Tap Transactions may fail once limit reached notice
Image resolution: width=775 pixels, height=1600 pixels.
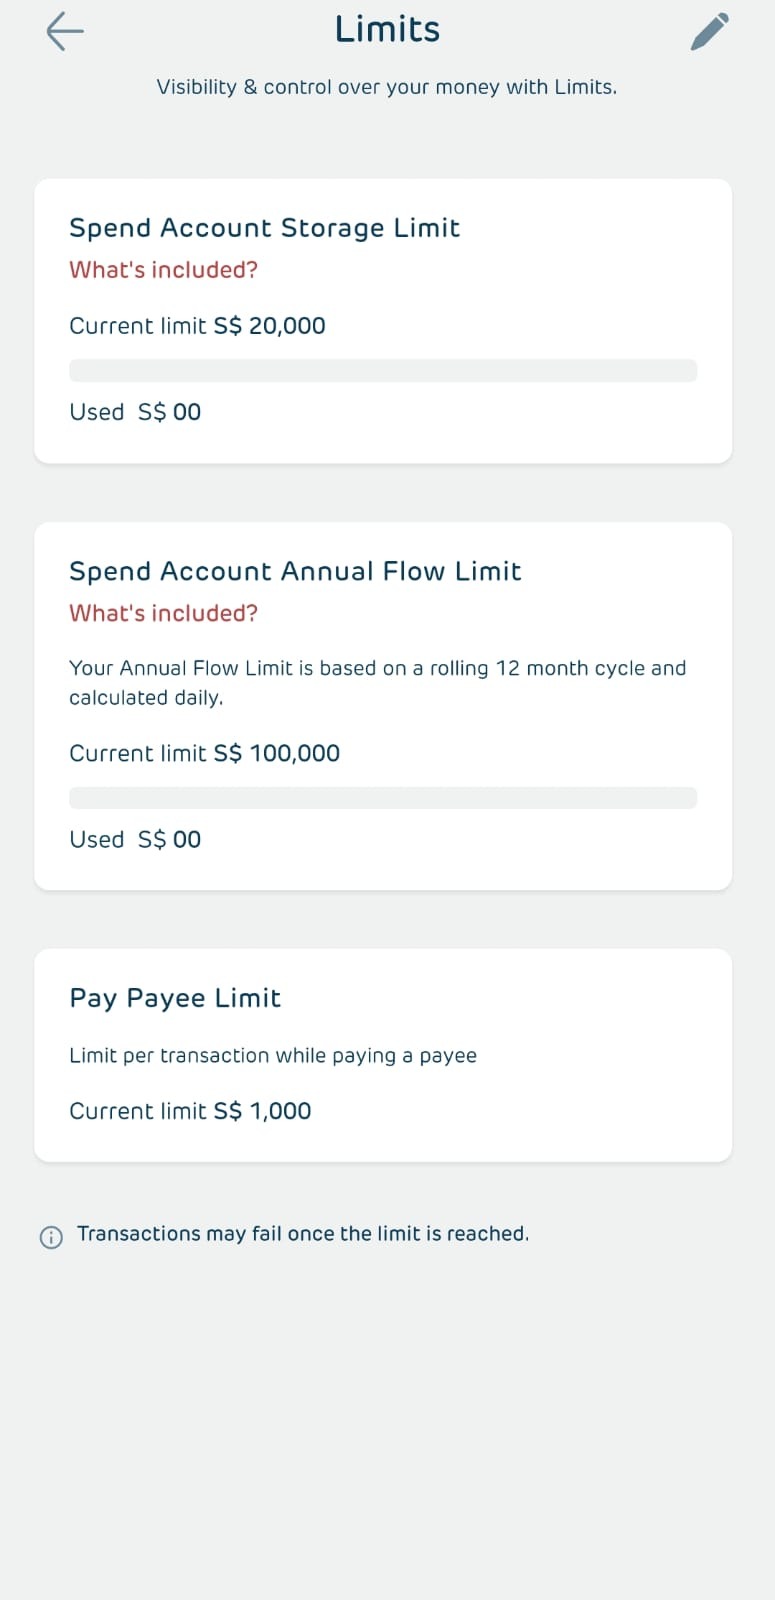click(x=303, y=1234)
